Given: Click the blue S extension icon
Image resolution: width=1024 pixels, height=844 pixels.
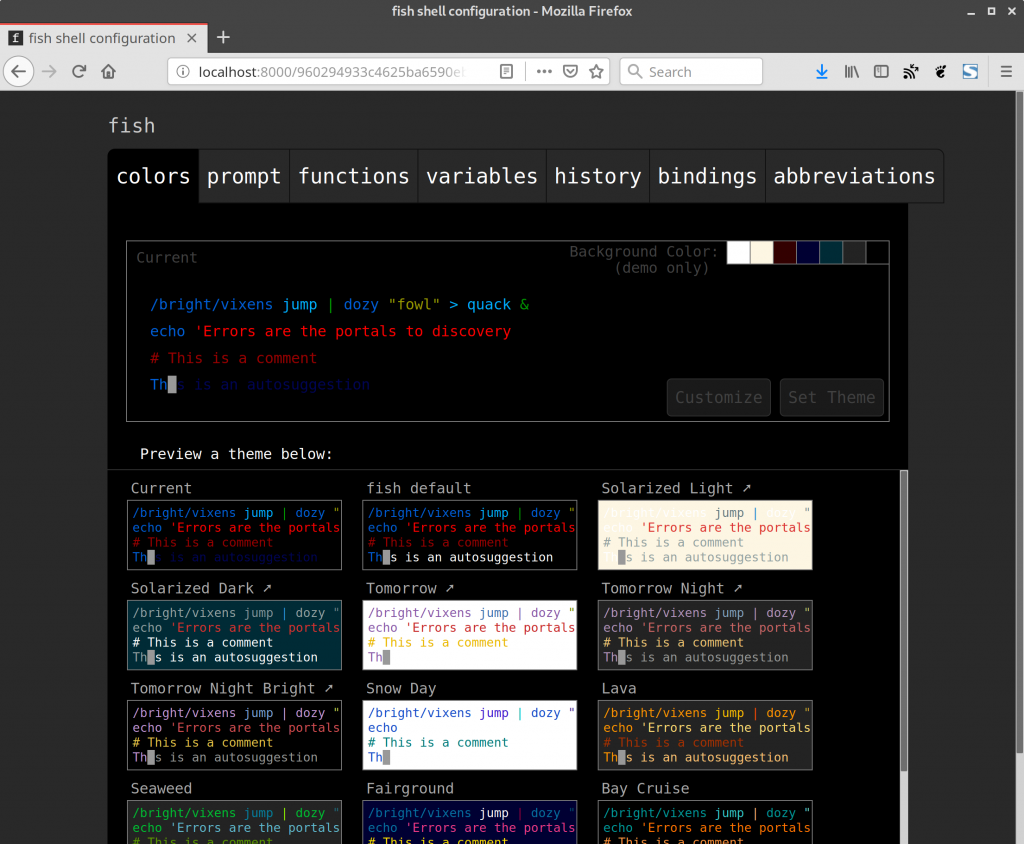Looking at the screenshot, I should (969, 71).
